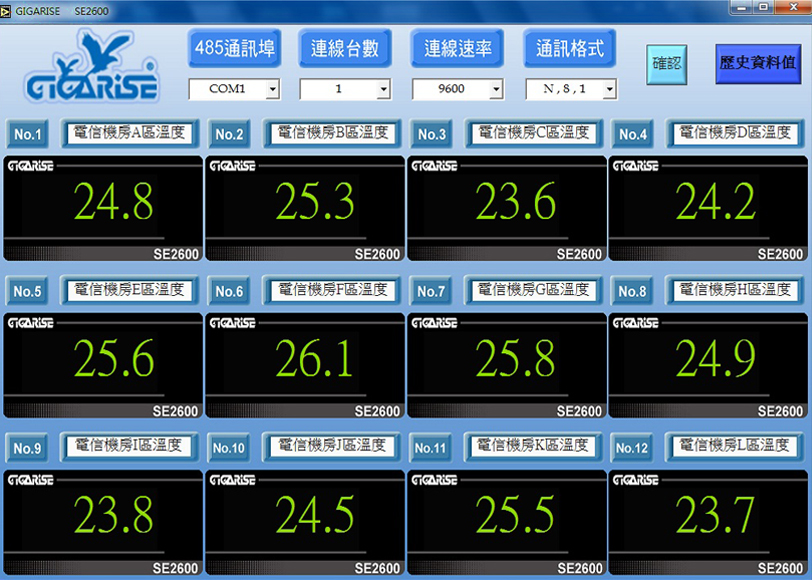This screenshot has height=580, width=812.
Task: Click the 23.6 temperature reading
Action: [x=516, y=201]
